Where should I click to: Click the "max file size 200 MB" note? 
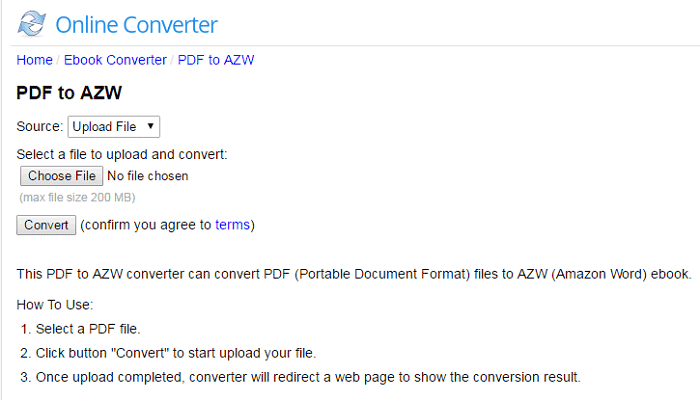(x=77, y=197)
